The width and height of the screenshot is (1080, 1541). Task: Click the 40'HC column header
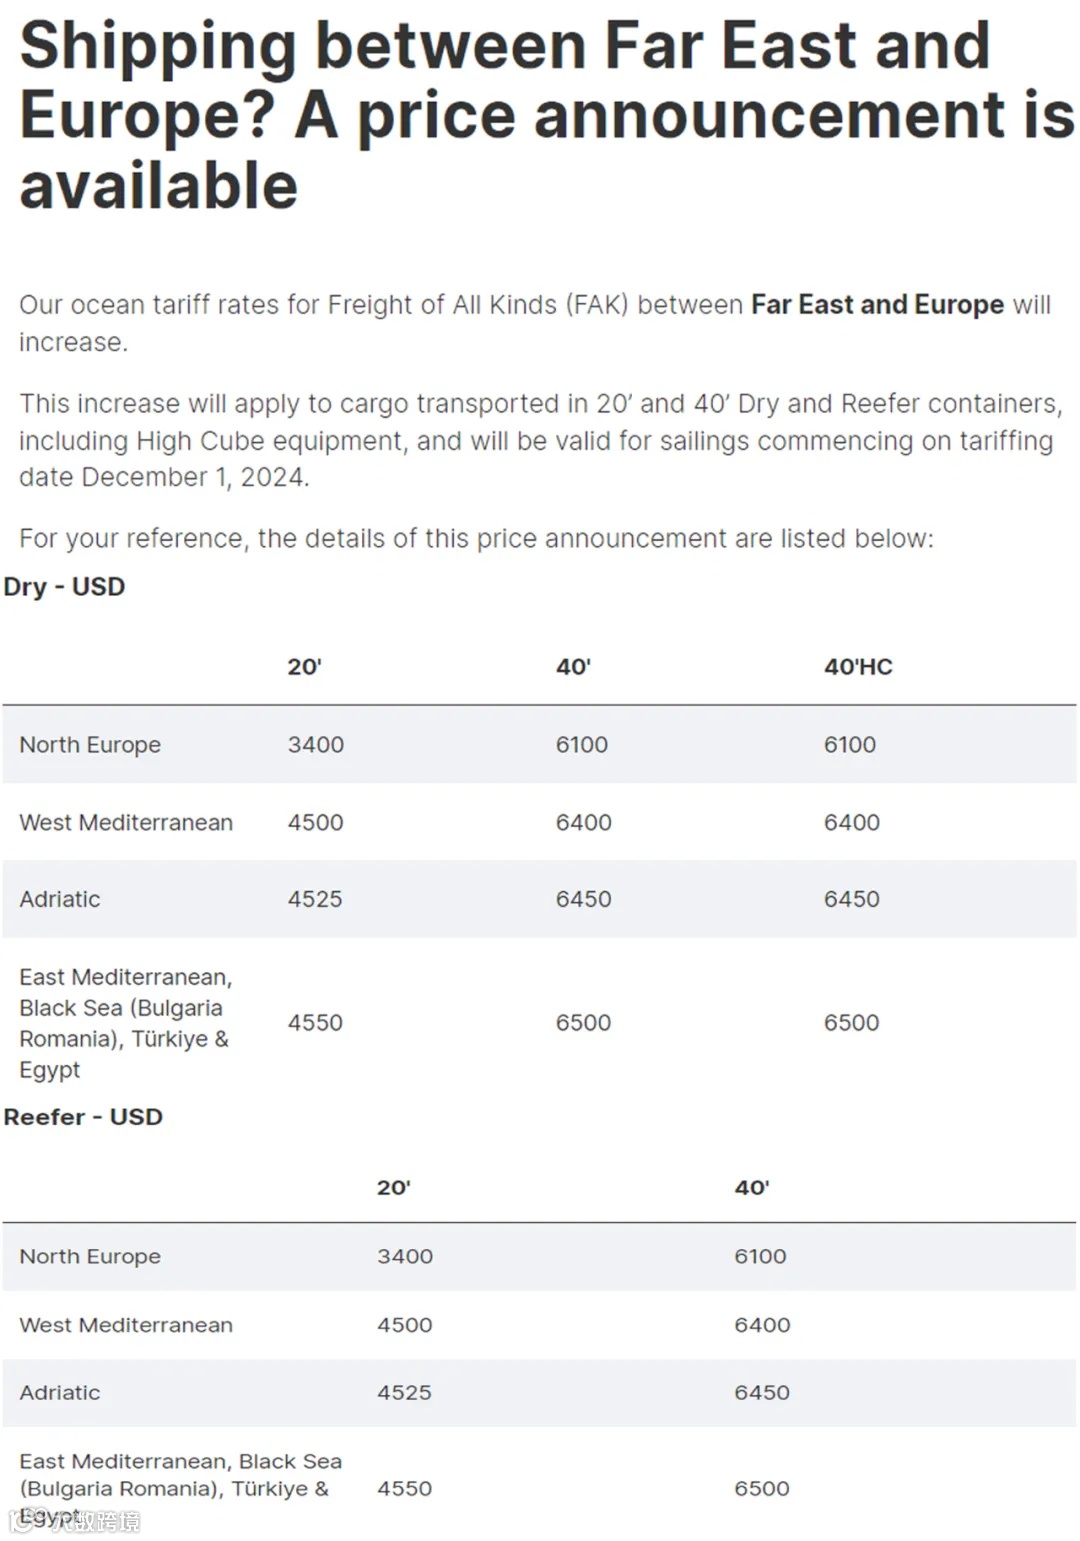858,667
